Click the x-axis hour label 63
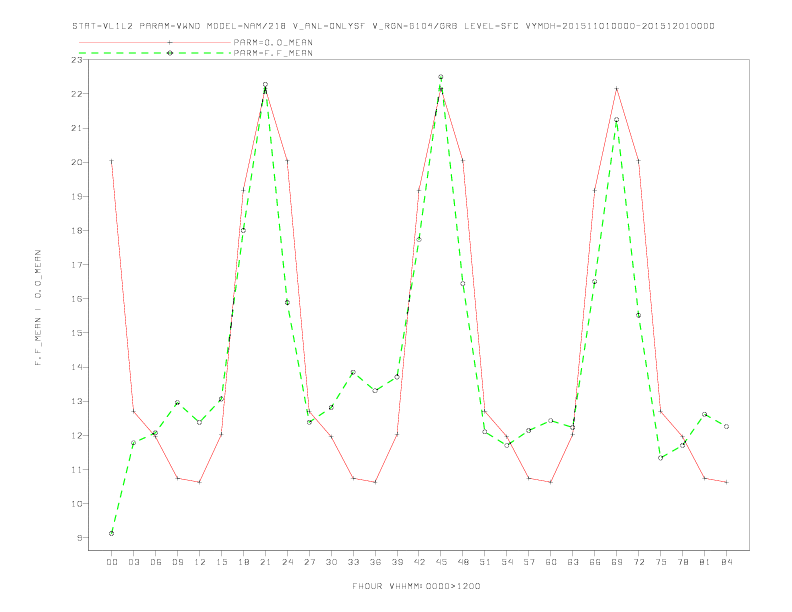The image size is (792, 612). click(x=573, y=562)
